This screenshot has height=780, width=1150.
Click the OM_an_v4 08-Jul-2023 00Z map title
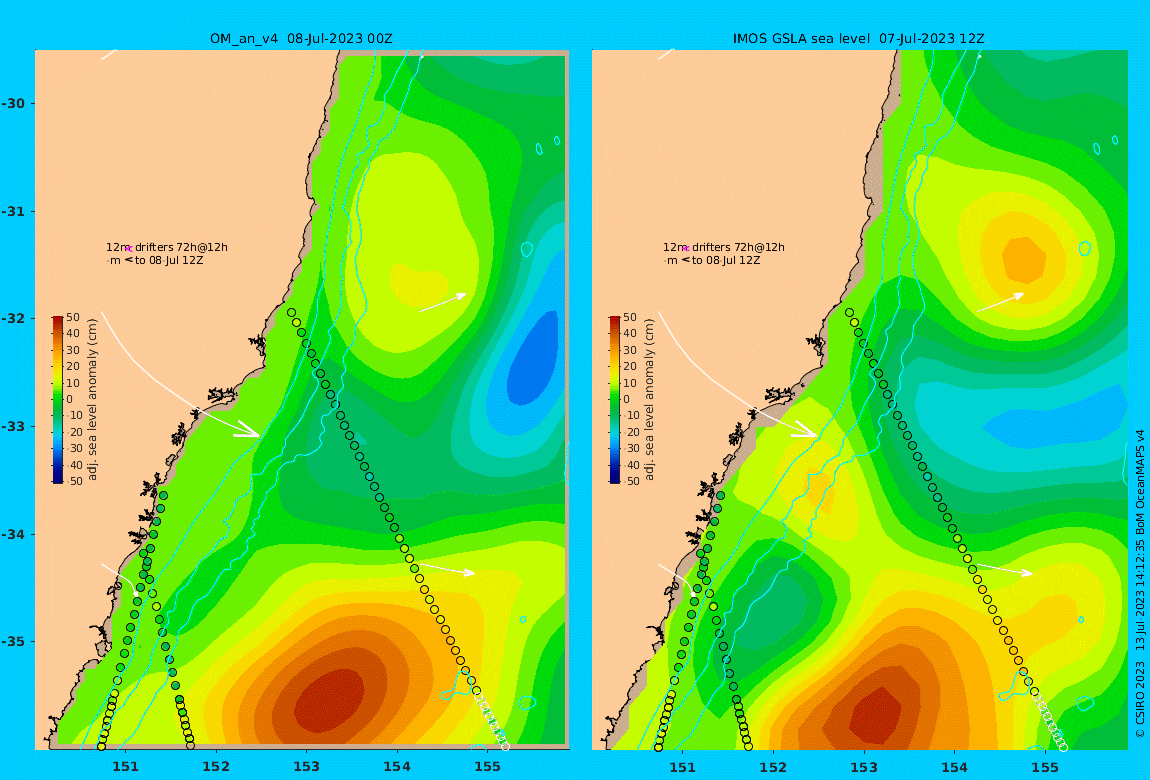(x=301, y=39)
